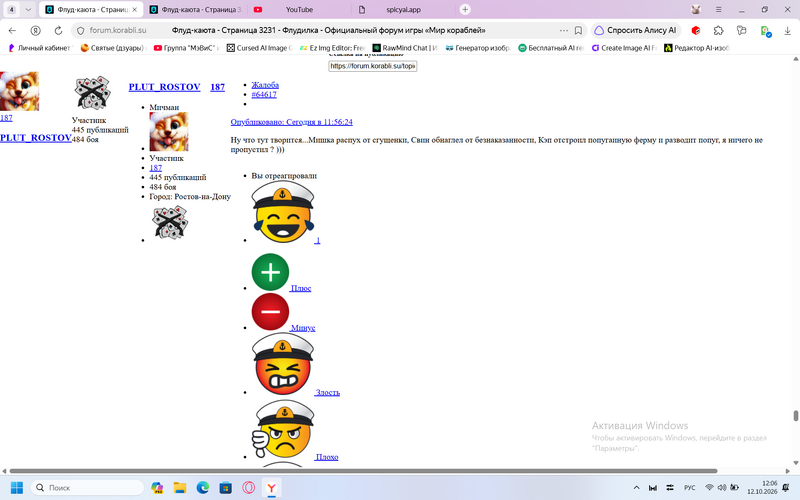Open Cursed AI Image bookmark

tap(259, 48)
